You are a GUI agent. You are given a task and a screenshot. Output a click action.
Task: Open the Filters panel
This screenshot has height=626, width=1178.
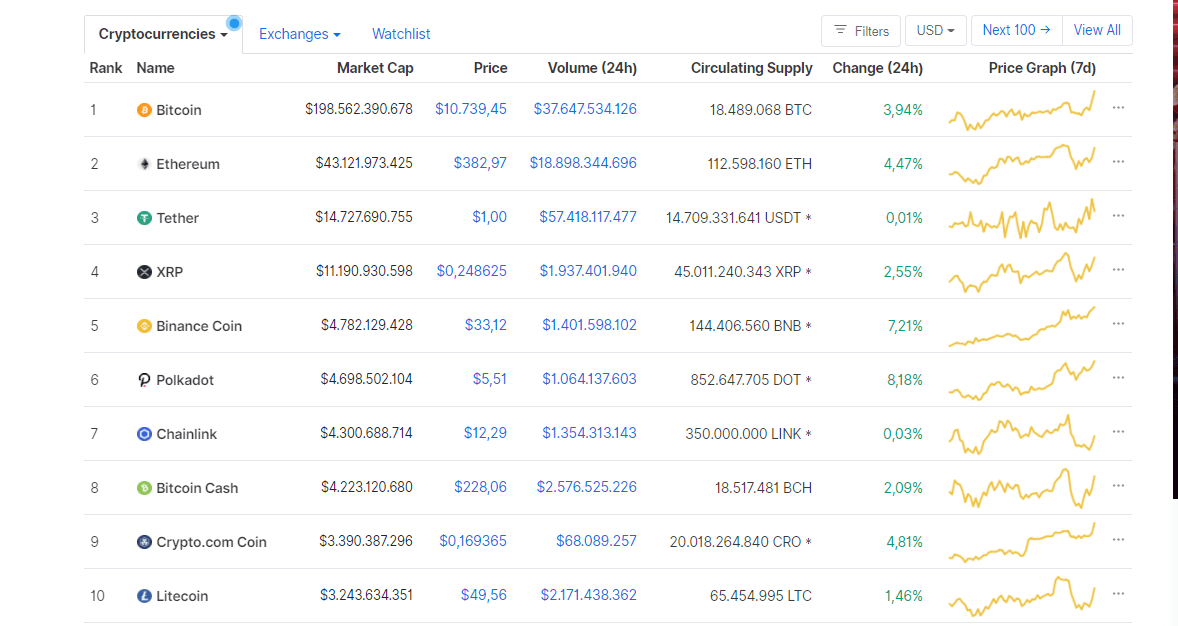[x=861, y=31]
